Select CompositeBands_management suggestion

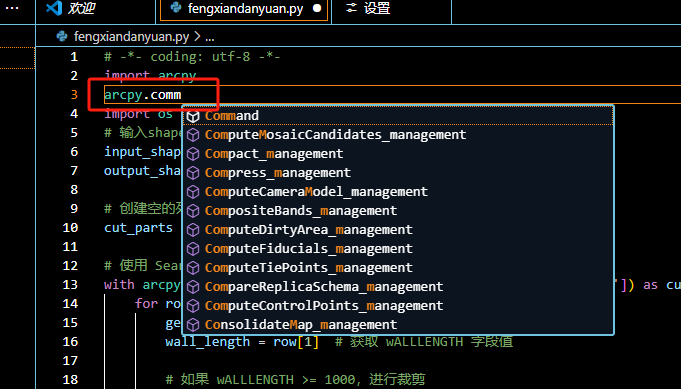[398, 211]
